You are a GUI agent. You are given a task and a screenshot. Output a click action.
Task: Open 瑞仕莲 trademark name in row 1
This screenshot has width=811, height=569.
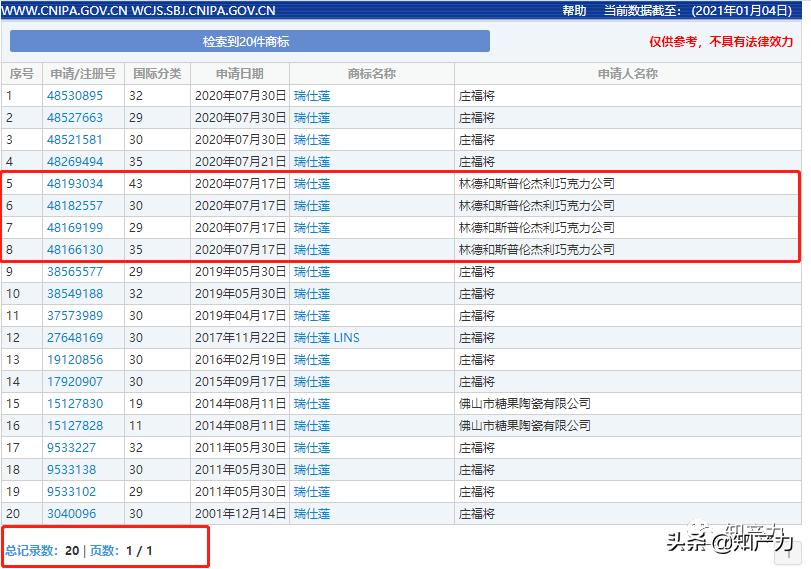[312, 96]
